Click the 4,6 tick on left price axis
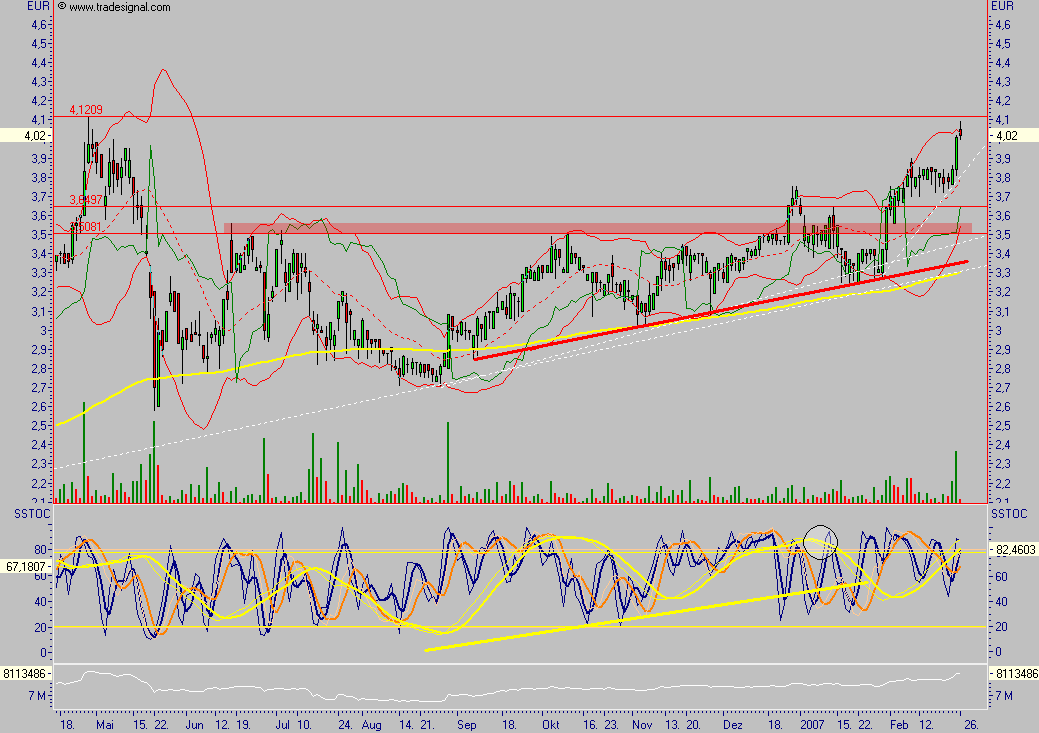The height and width of the screenshot is (733, 1039). point(38,25)
